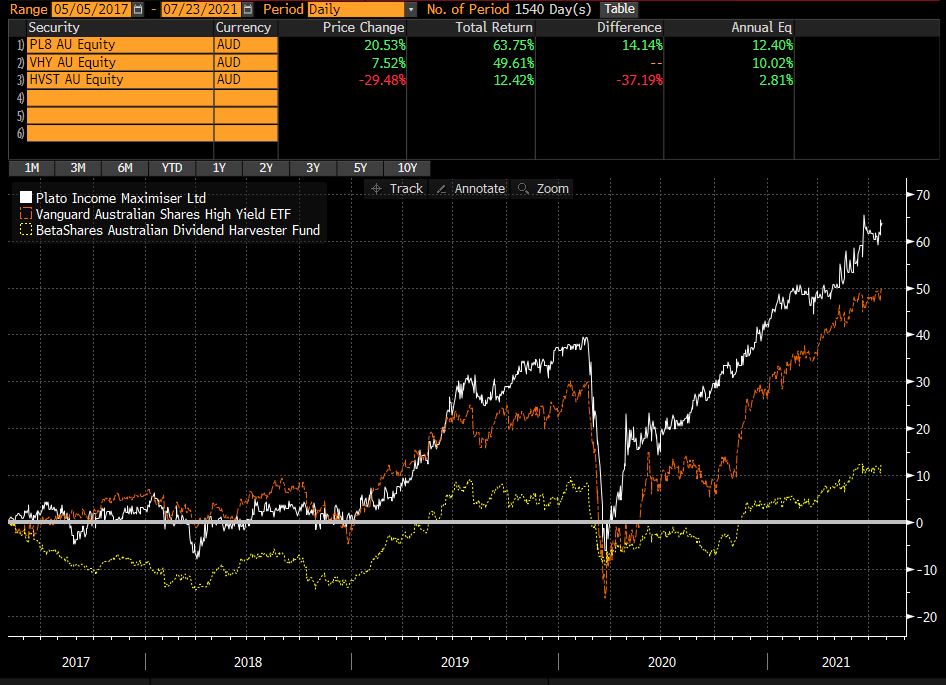This screenshot has height=685, width=946.
Task: Click the Plato Income Maximiser legend marker
Action: coord(27,198)
